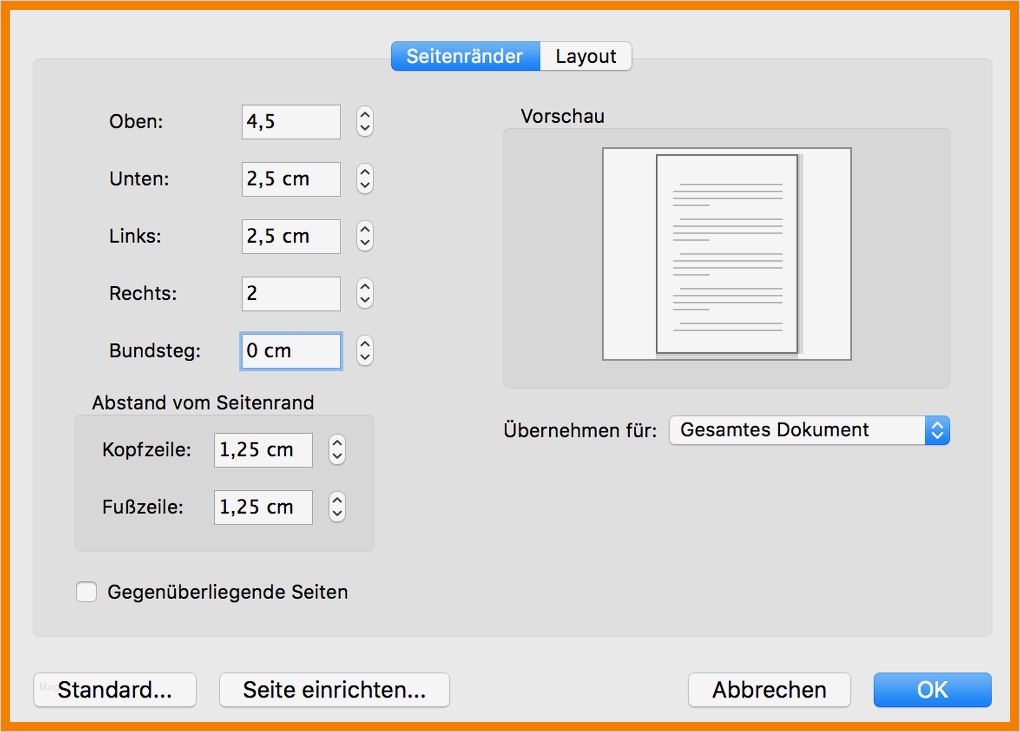The height and width of the screenshot is (732, 1020).
Task: Increase the Rechts value via its stepper
Action: tap(363, 289)
